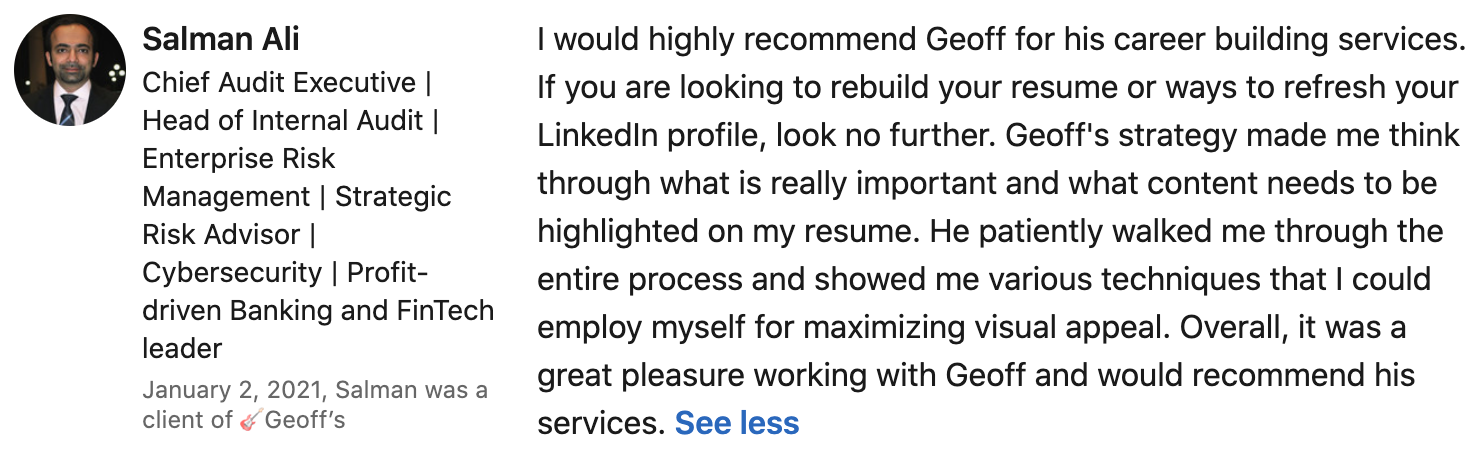The image size is (1480, 458).
Task: Click the guitar emoji before Geoff's
Action: 250,420
